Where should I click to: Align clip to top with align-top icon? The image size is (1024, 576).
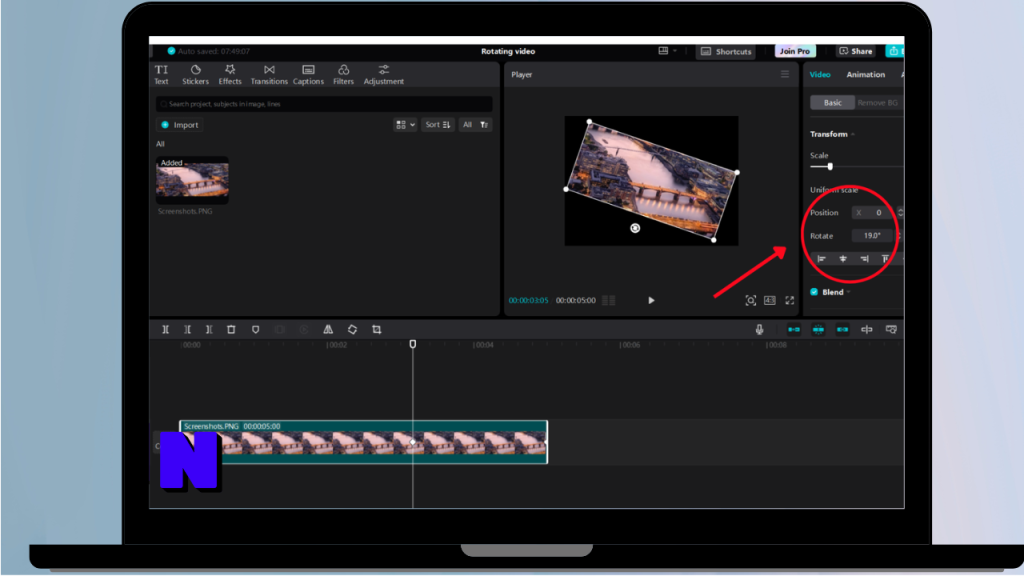885,259
